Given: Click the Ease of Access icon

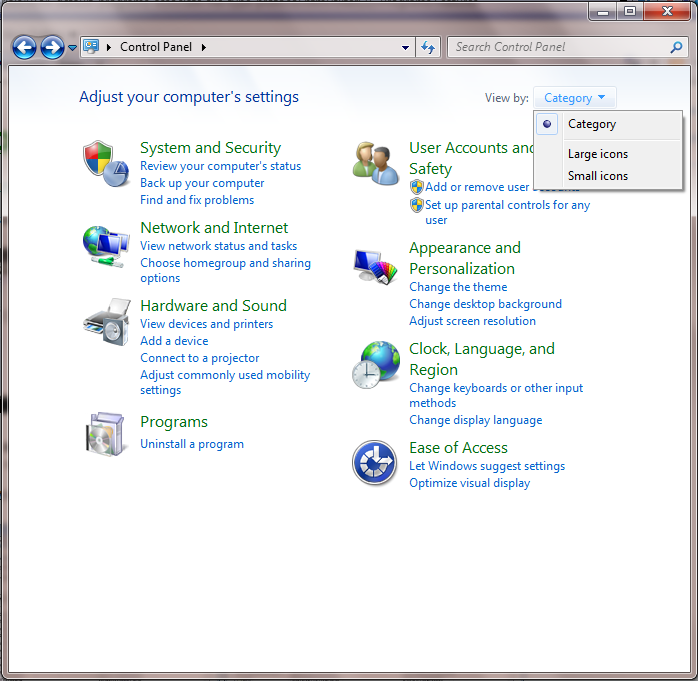Looking at the screenshot, I should (x=374, y=463).
